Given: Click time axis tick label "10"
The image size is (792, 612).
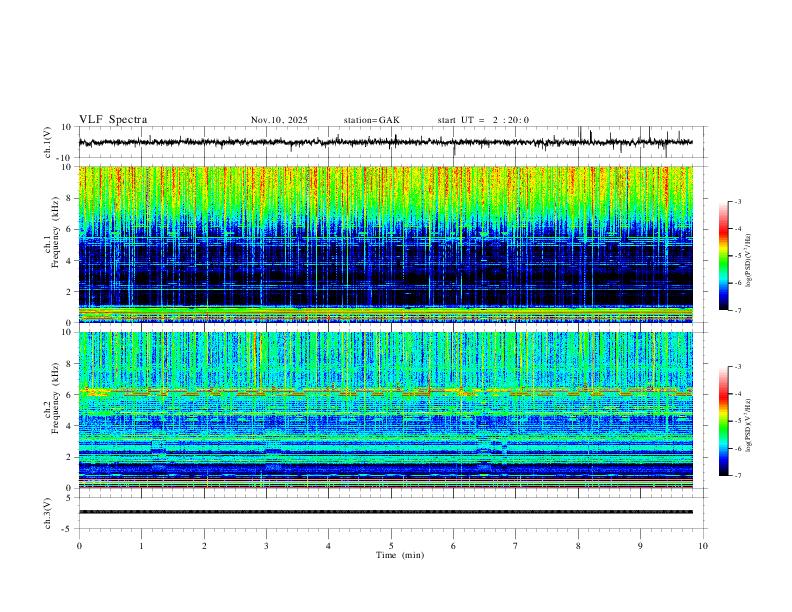Looking at the screenshot, I should tap(703, 546).
